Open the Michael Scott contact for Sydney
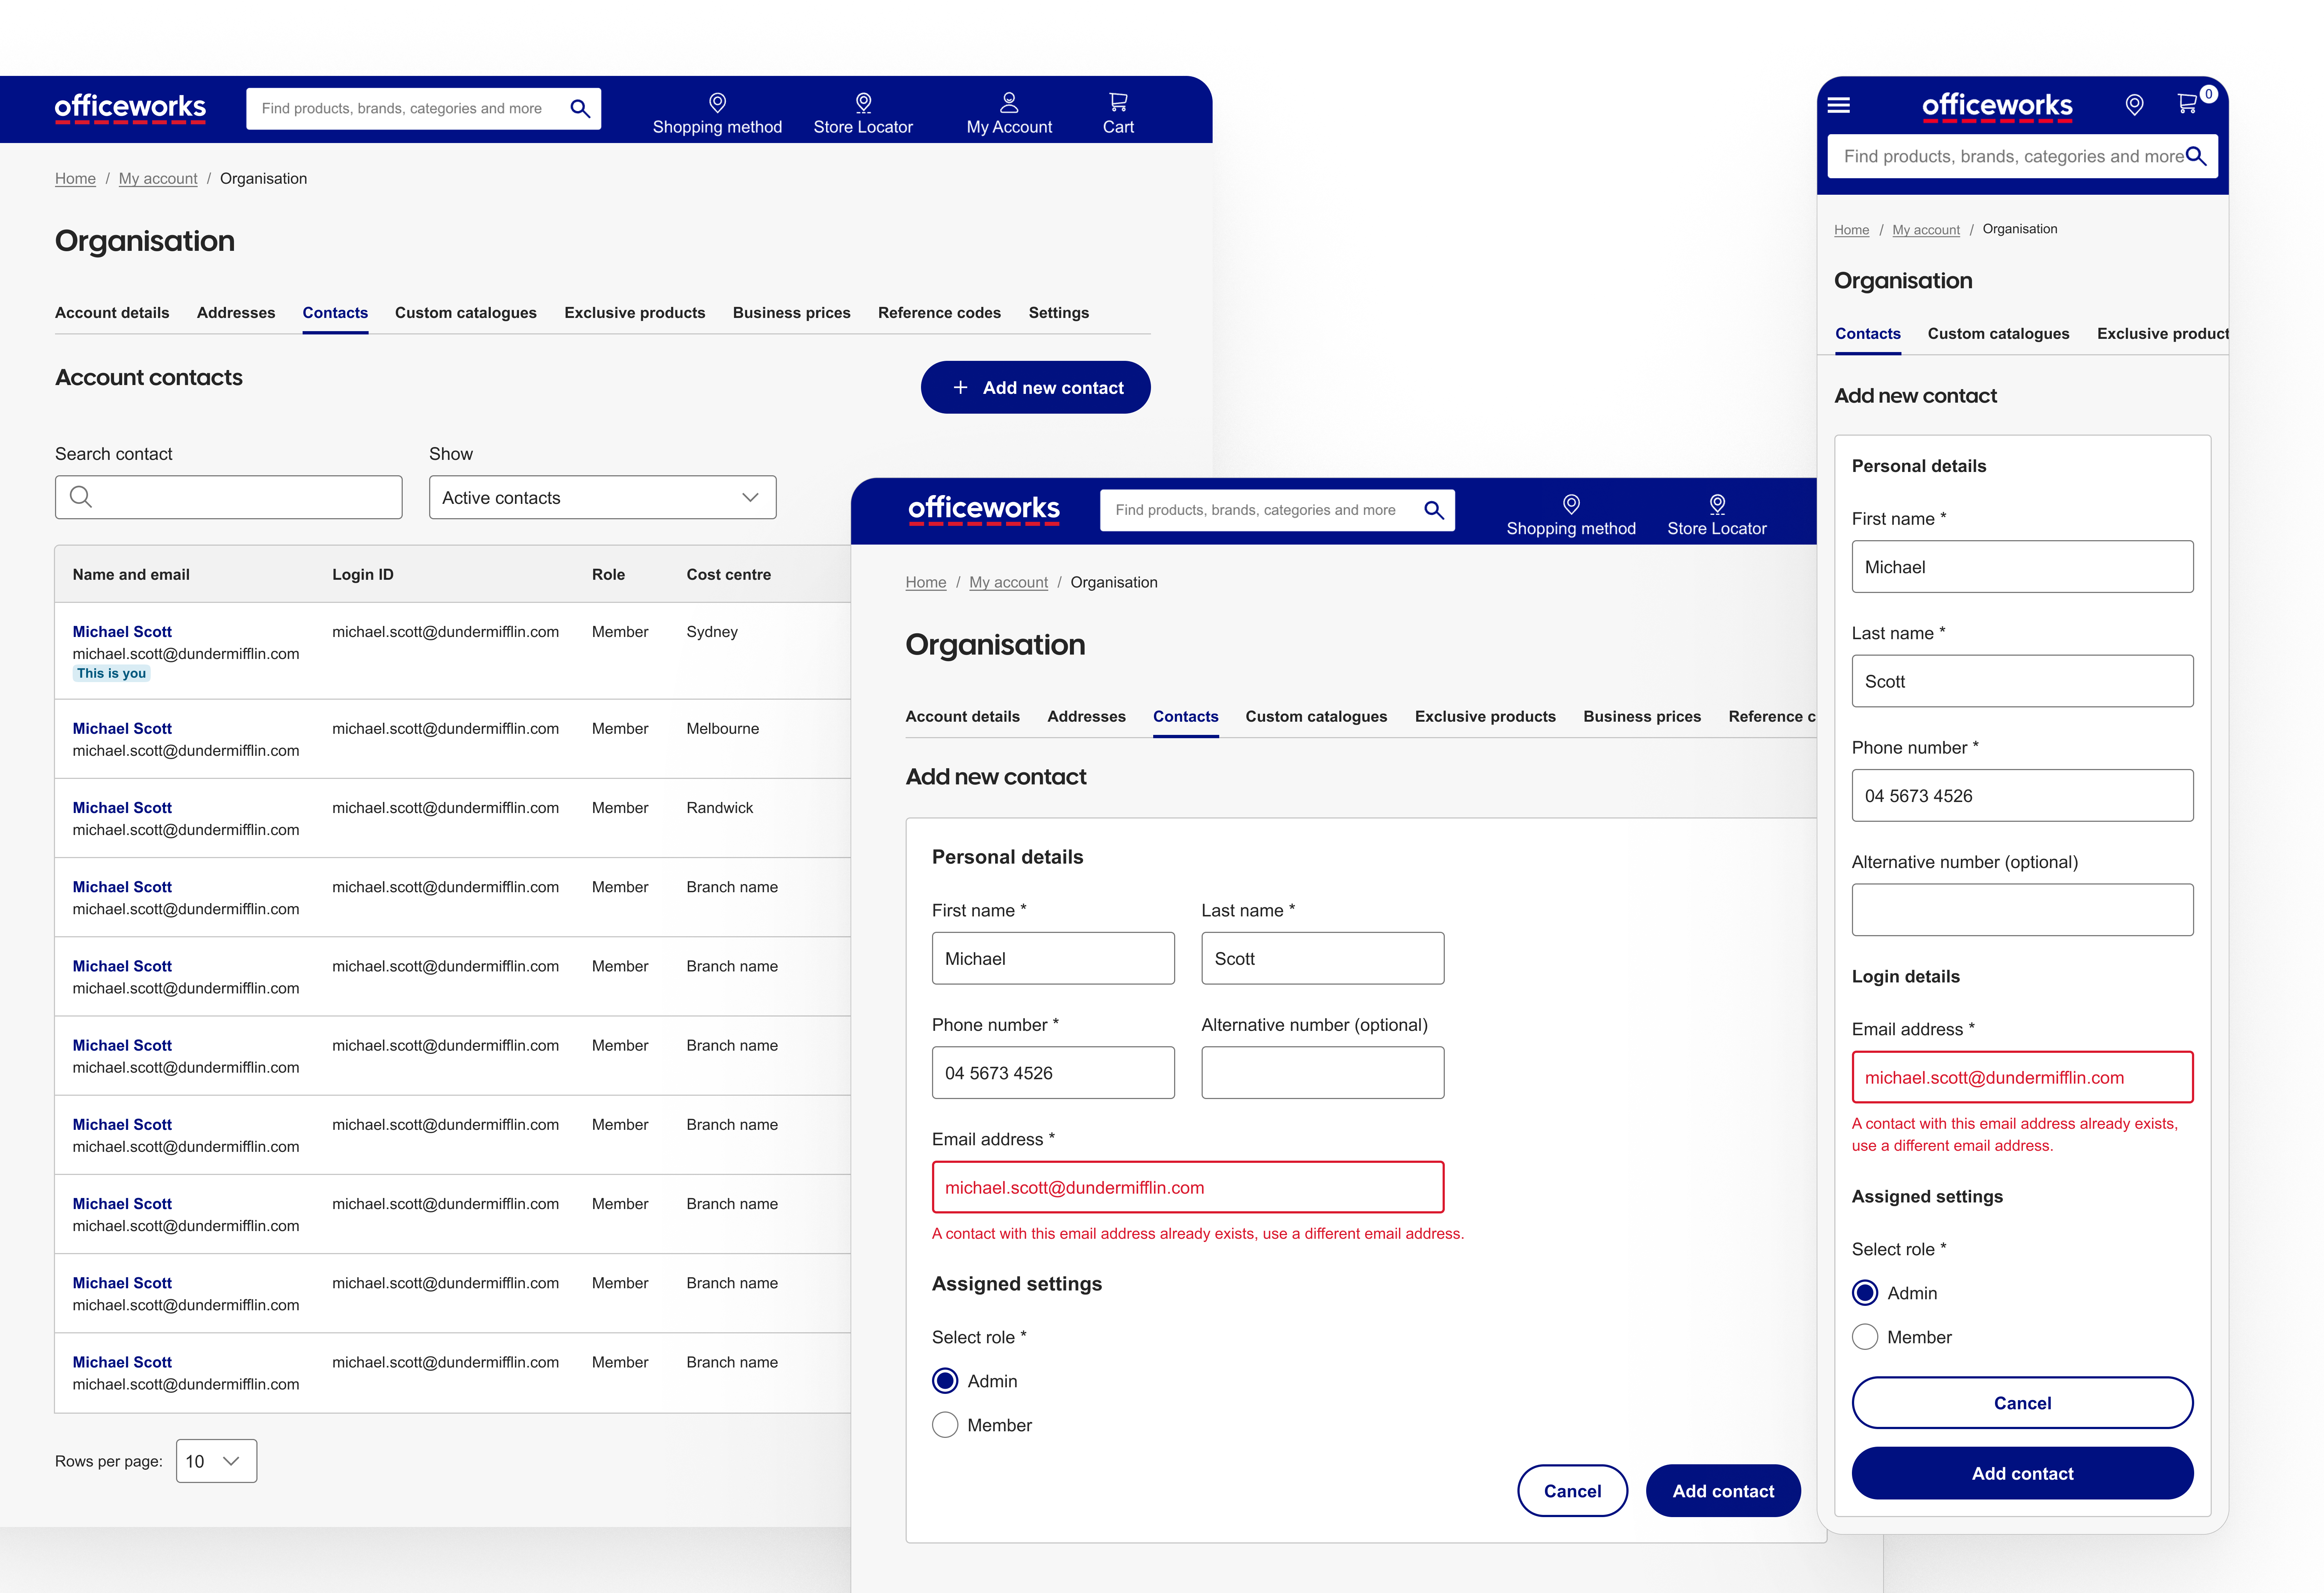Image resolution: width=2324 pixels, height=1593 pixels. [122, 631]
